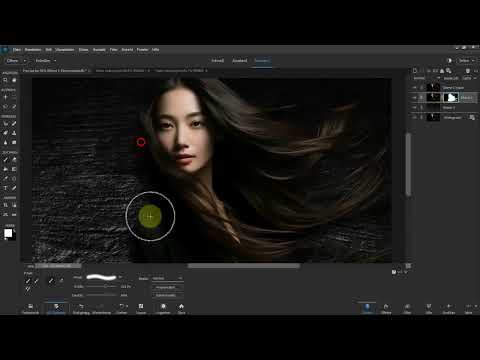Open the Filter menu
This screenshot has height=360, width=480.
[114, 50]
